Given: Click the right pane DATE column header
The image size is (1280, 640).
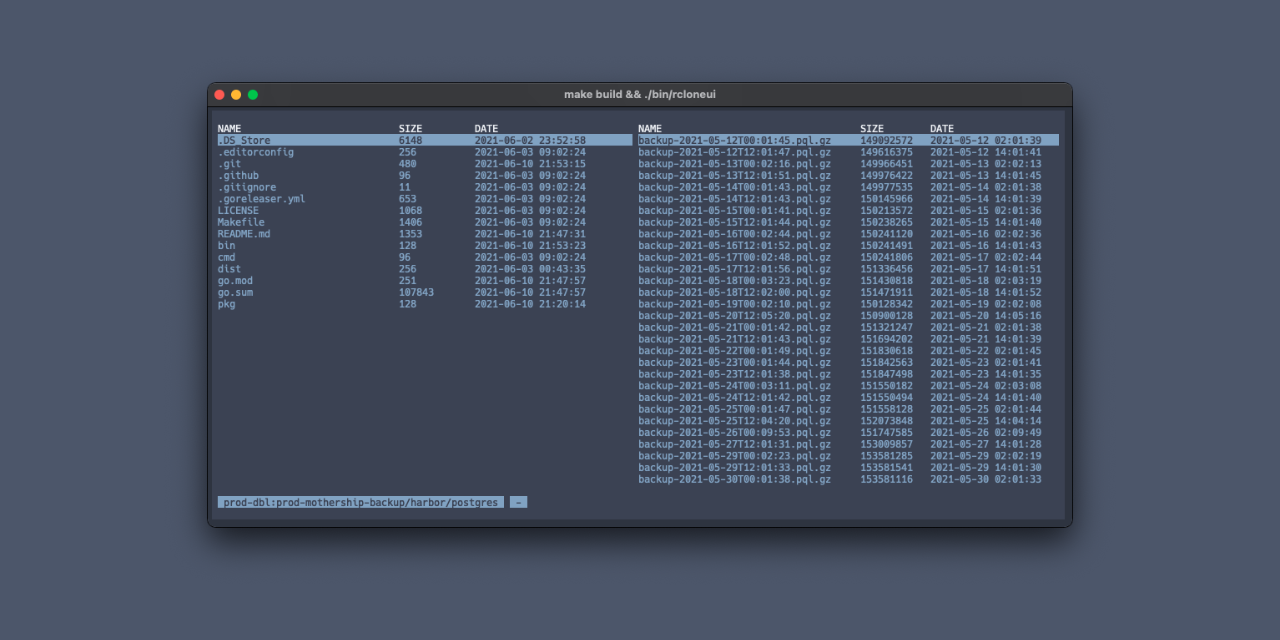Looking at the screenshot, I should pos(941,129).
